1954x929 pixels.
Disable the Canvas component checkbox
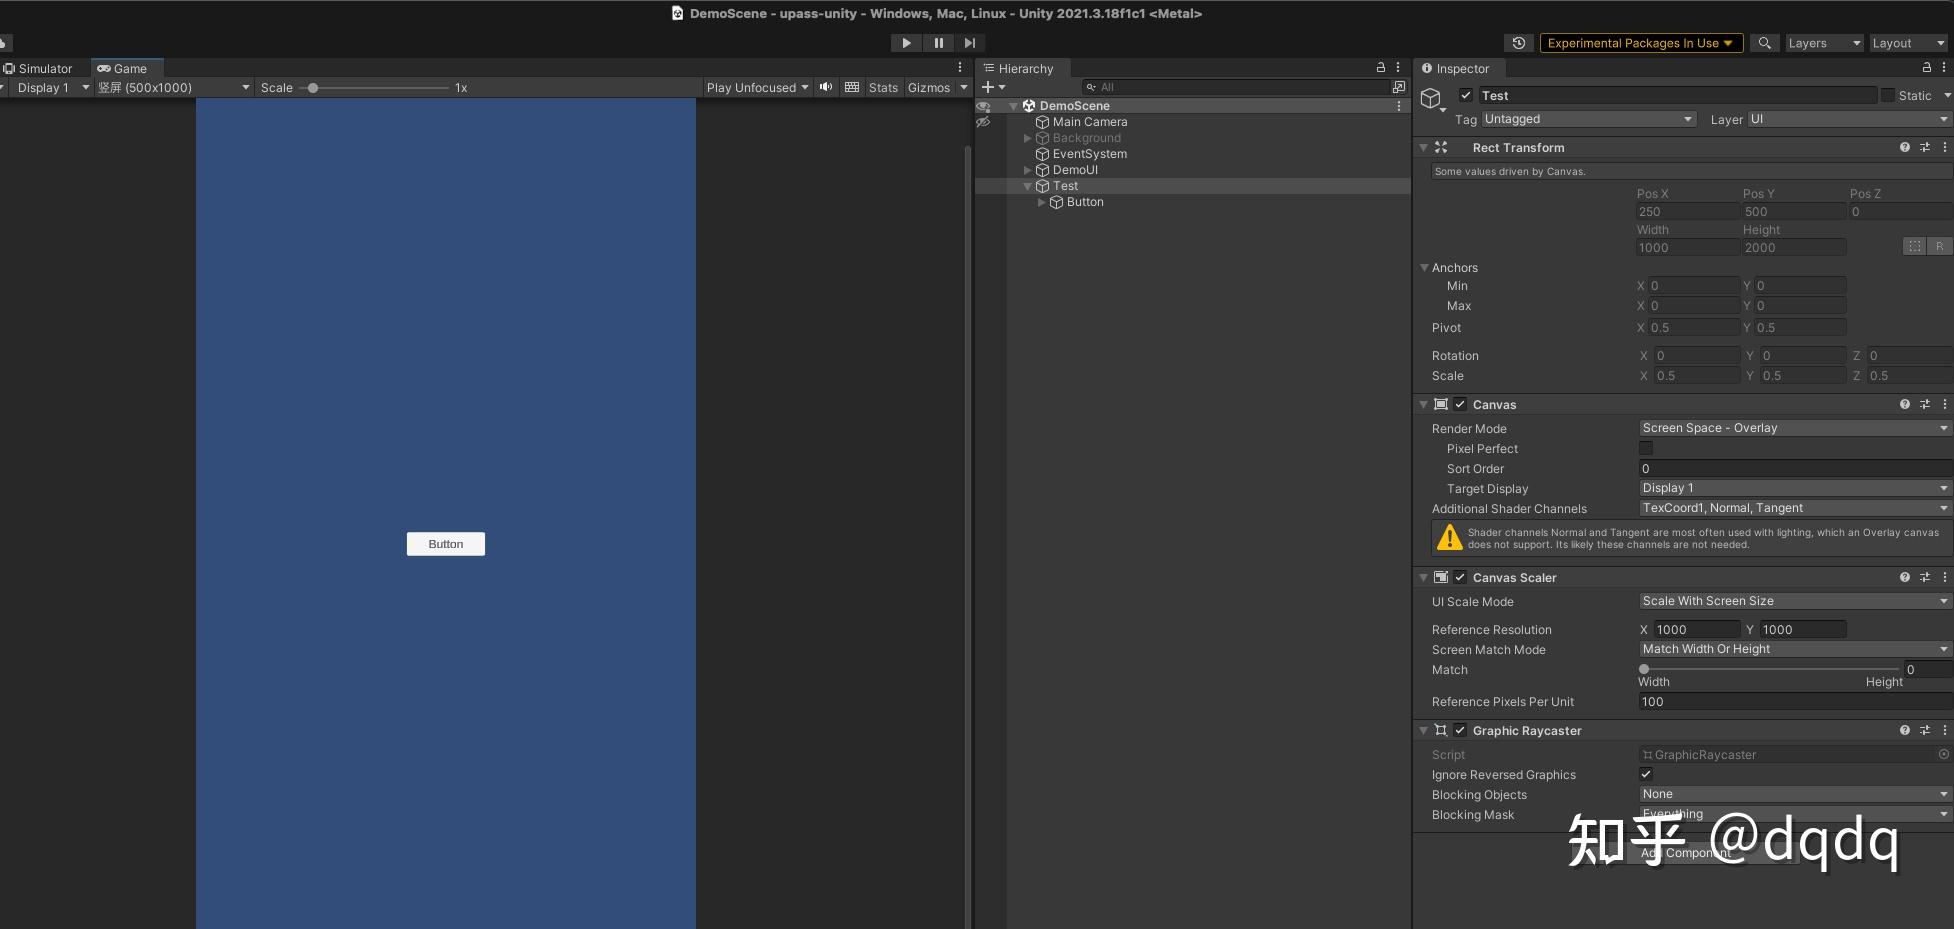(1460, 404)
